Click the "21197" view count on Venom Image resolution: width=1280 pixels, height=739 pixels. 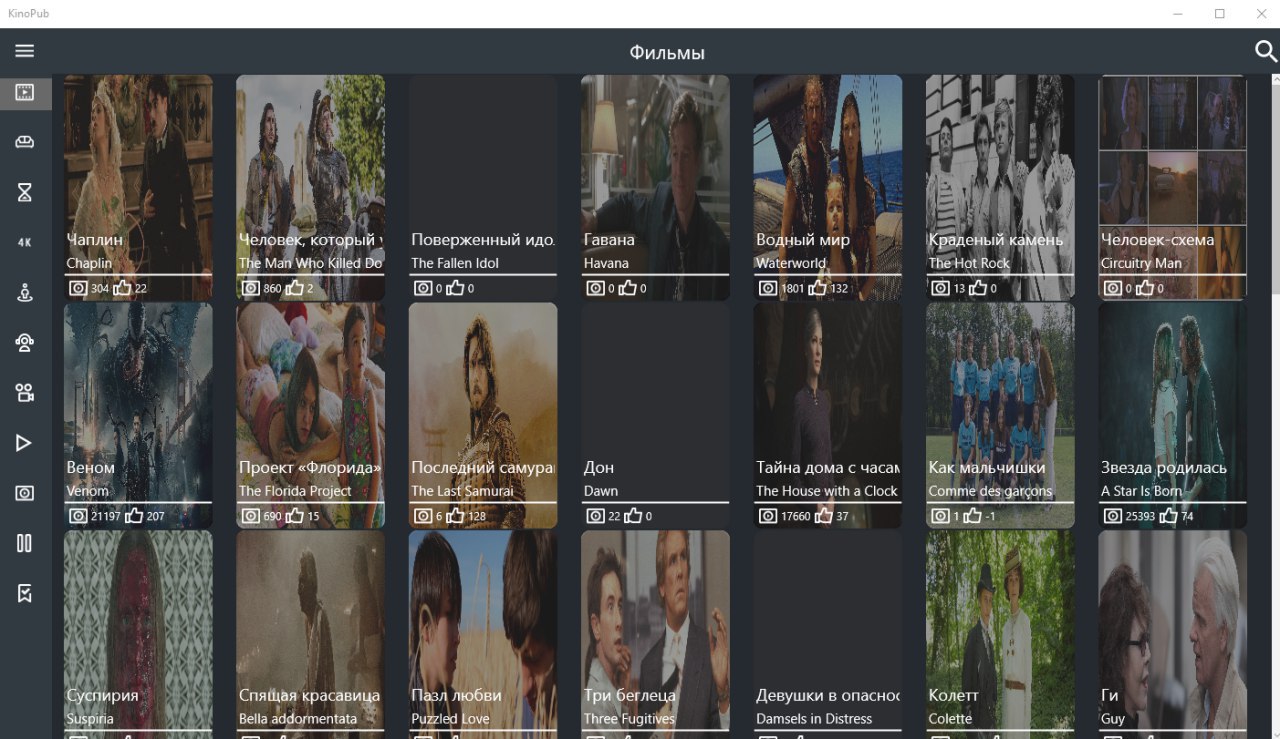(105, 516)
